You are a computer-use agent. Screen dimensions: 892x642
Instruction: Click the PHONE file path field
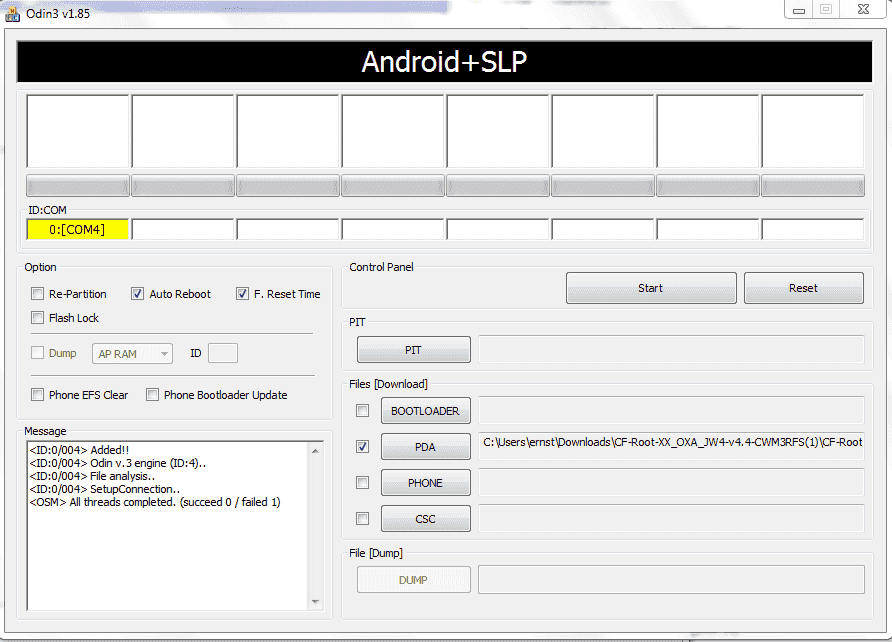[671, 482]
